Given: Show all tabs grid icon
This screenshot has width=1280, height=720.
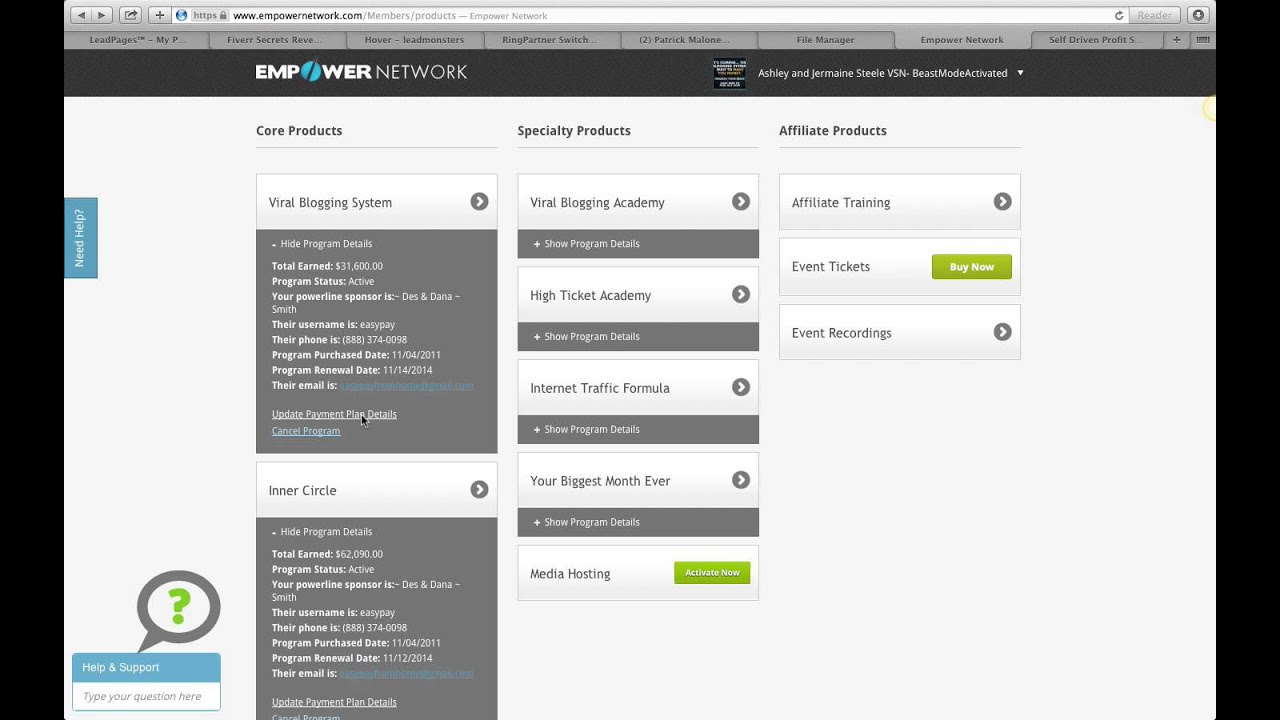Looking at the screenshot, I should pyautogui.click(x=1203, y=40).
